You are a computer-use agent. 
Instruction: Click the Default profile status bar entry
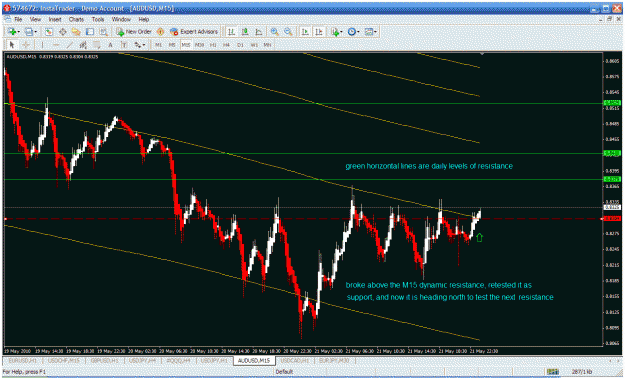(x=284, y=372)
